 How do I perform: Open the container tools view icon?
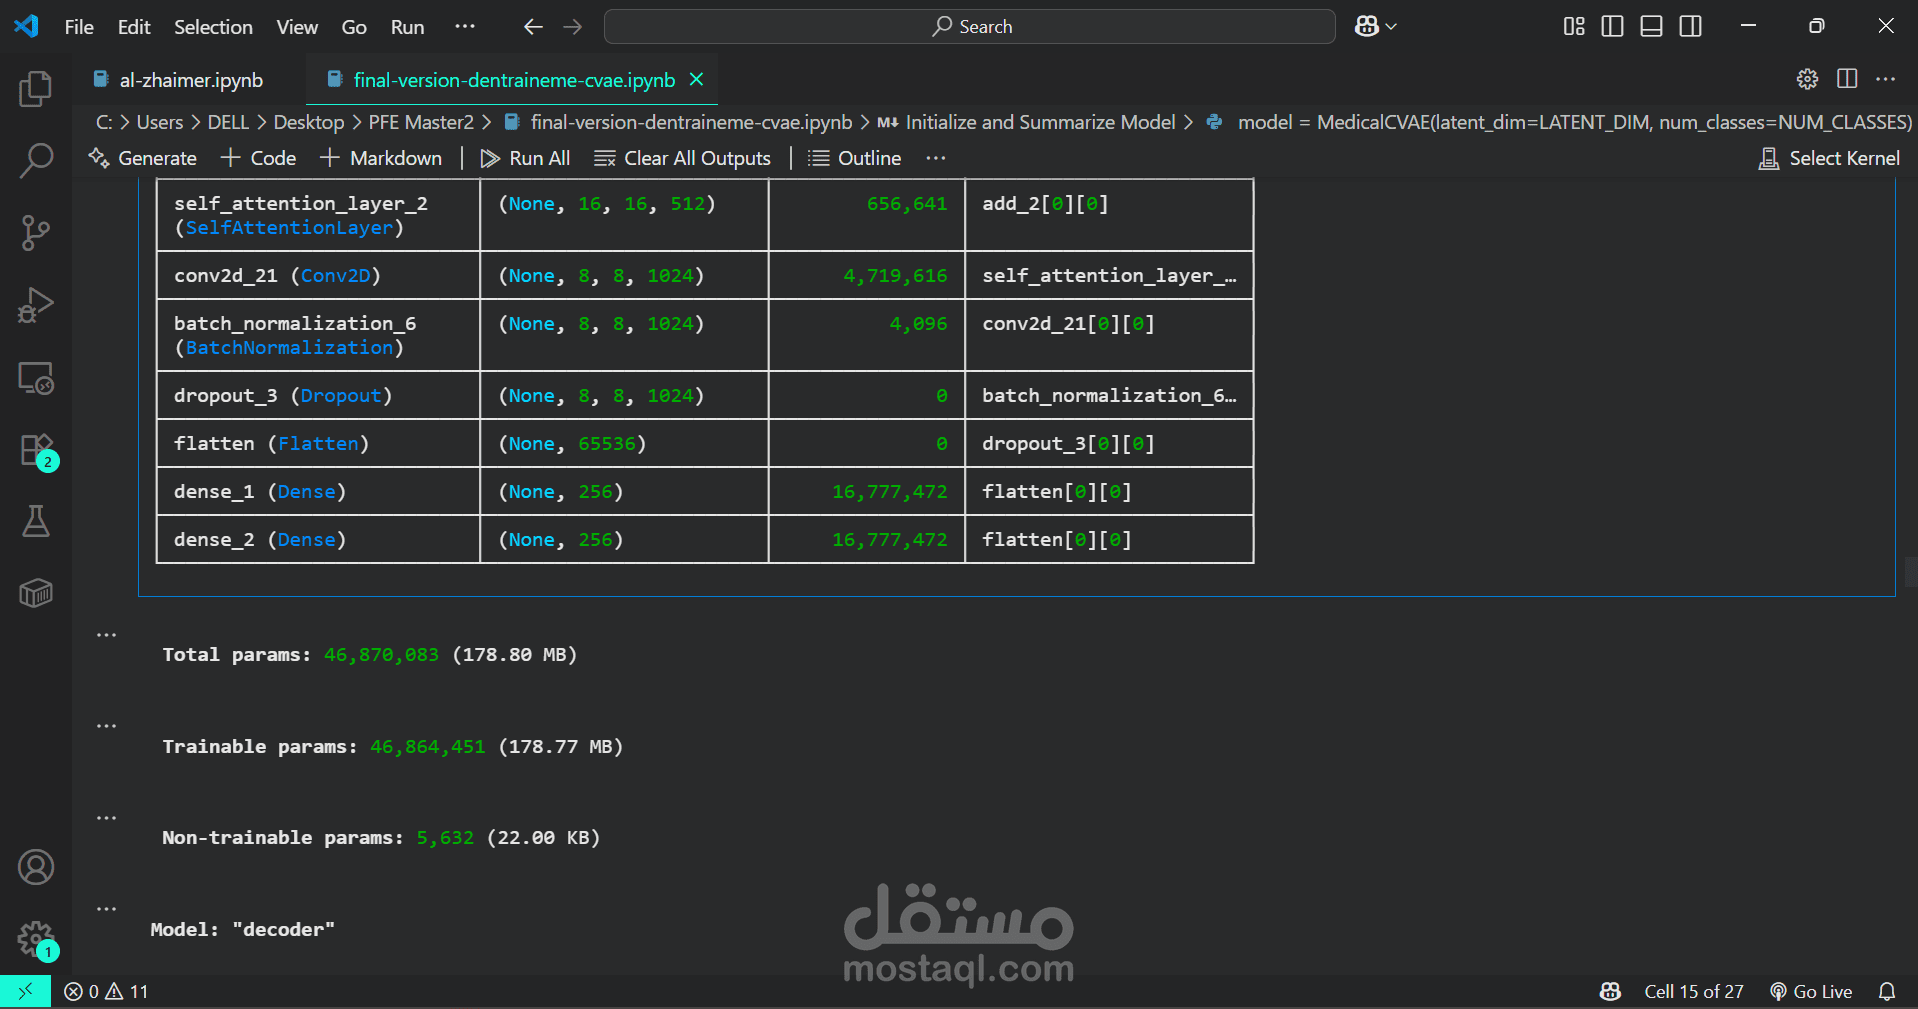coord(36,593)
